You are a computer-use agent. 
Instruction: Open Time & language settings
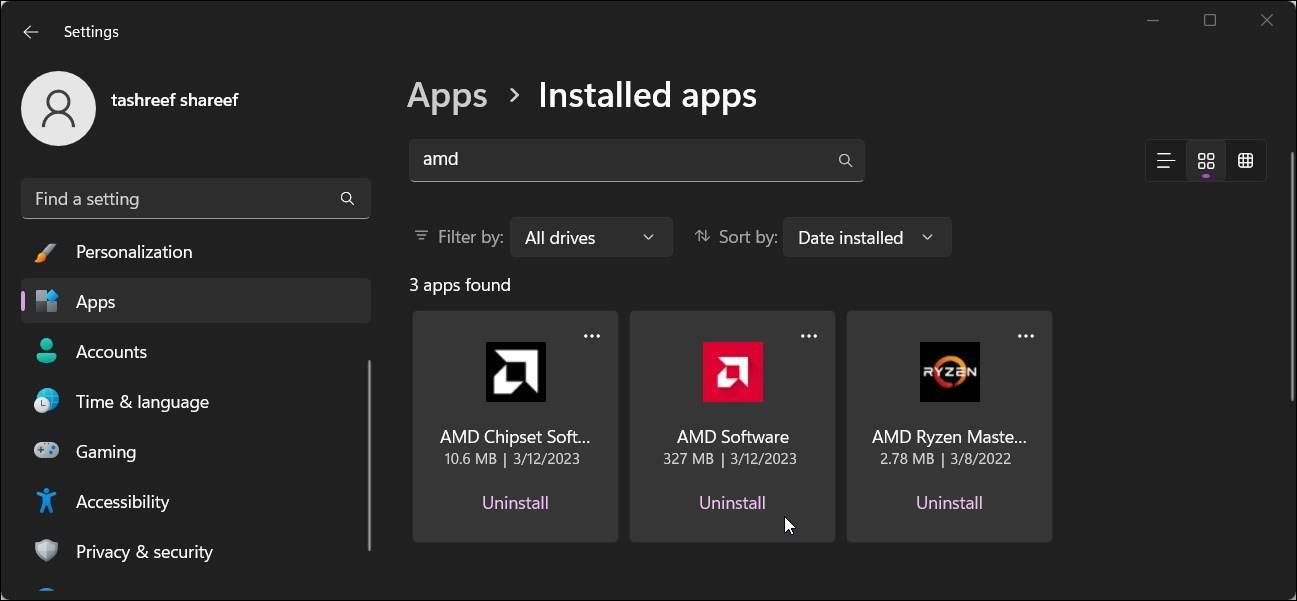point(196,402)
